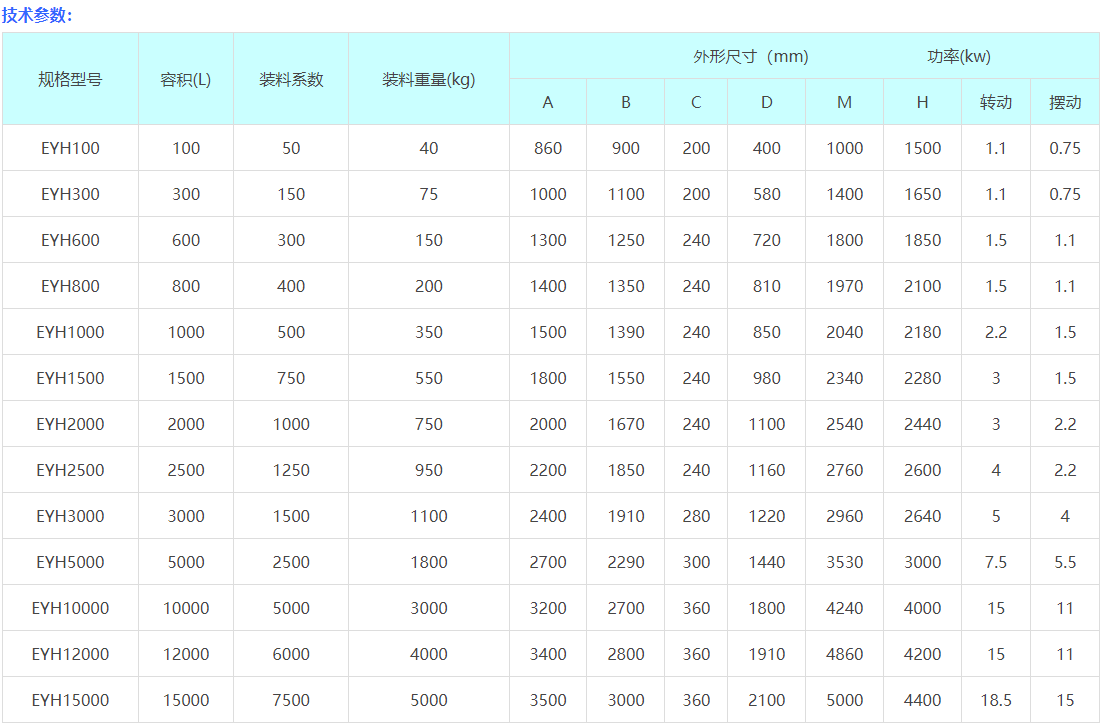Click the EYH800 model name
This screenshot has width=1106, height=727.
[70, 286]
